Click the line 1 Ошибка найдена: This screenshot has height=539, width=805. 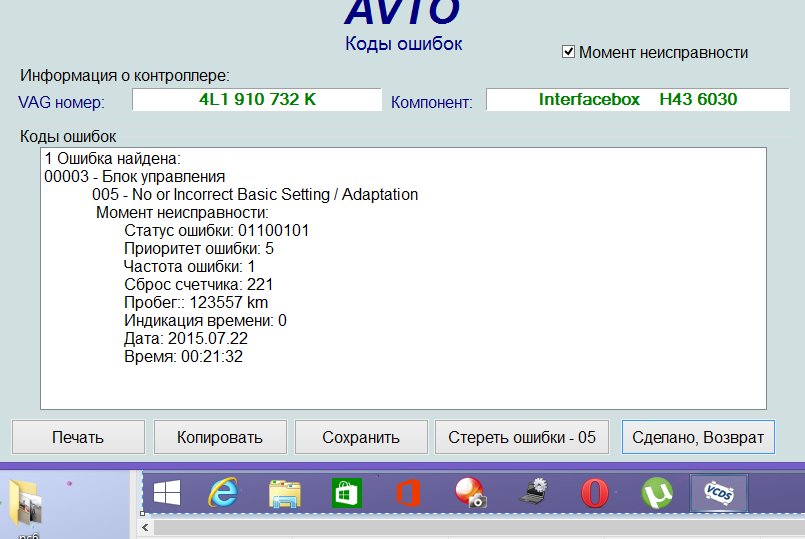112,159
